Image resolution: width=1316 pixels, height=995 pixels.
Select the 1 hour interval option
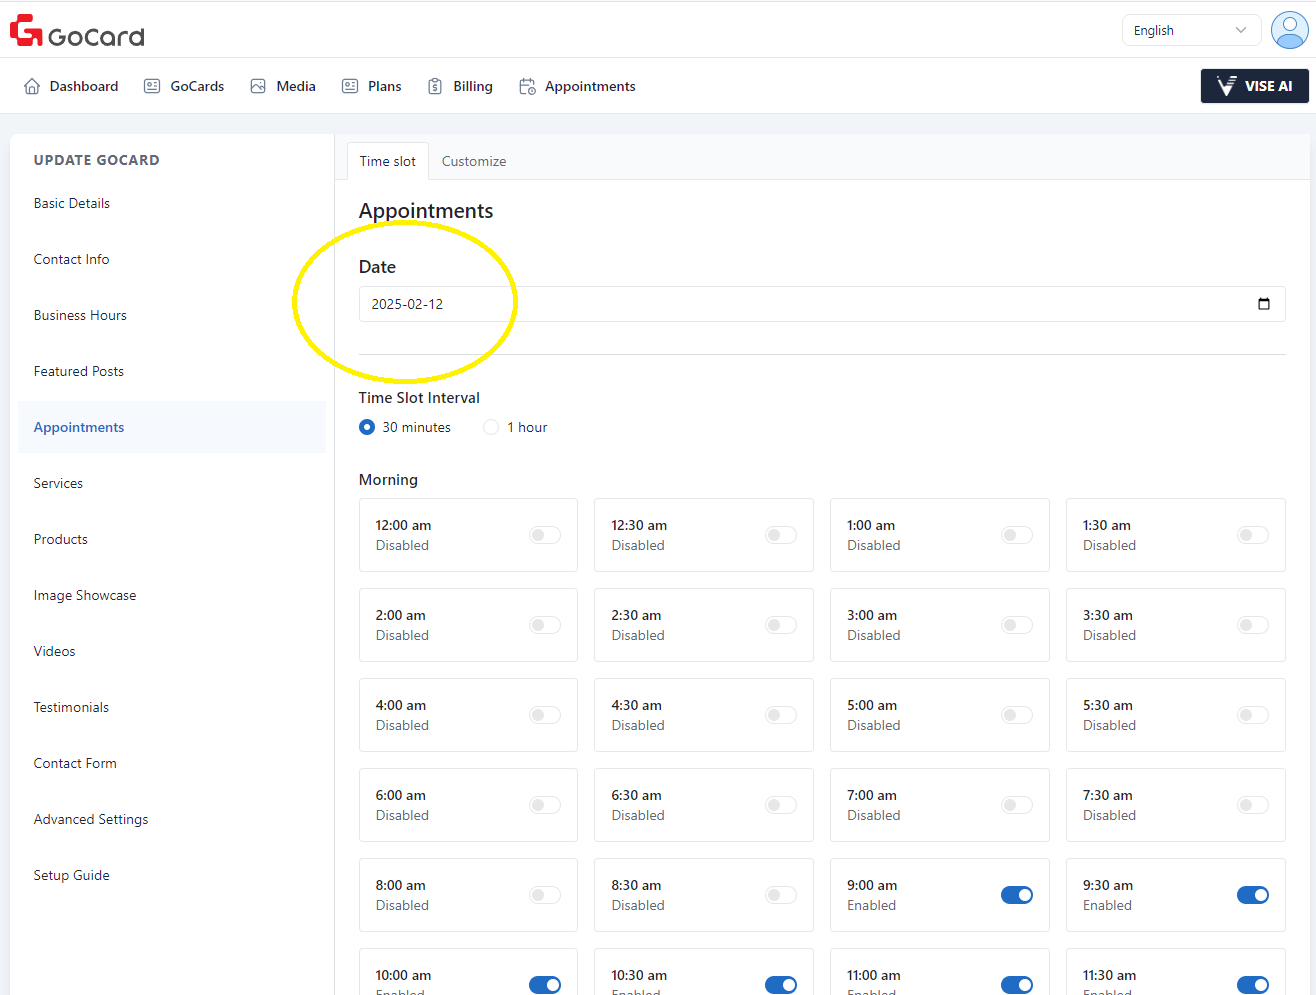pos(491,427)
